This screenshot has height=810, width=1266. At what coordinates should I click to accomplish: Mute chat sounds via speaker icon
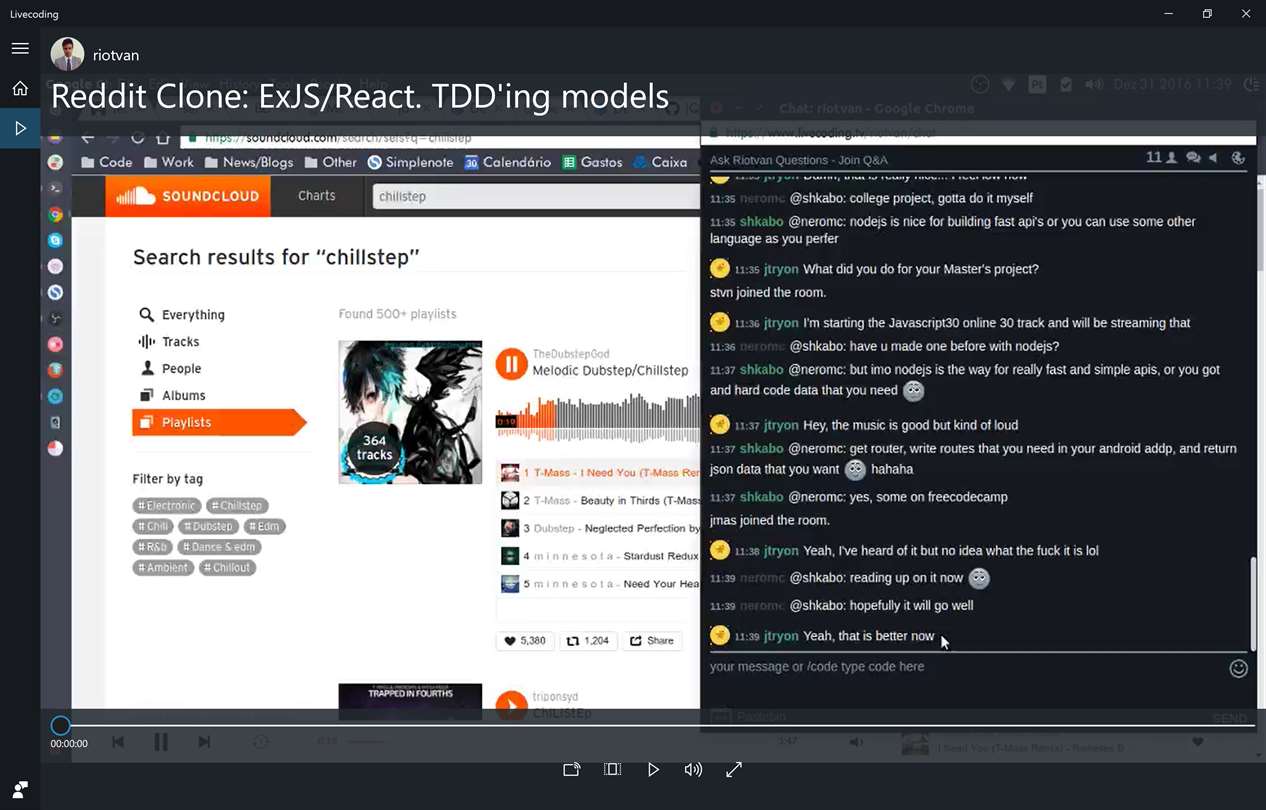pos(1213,158)
